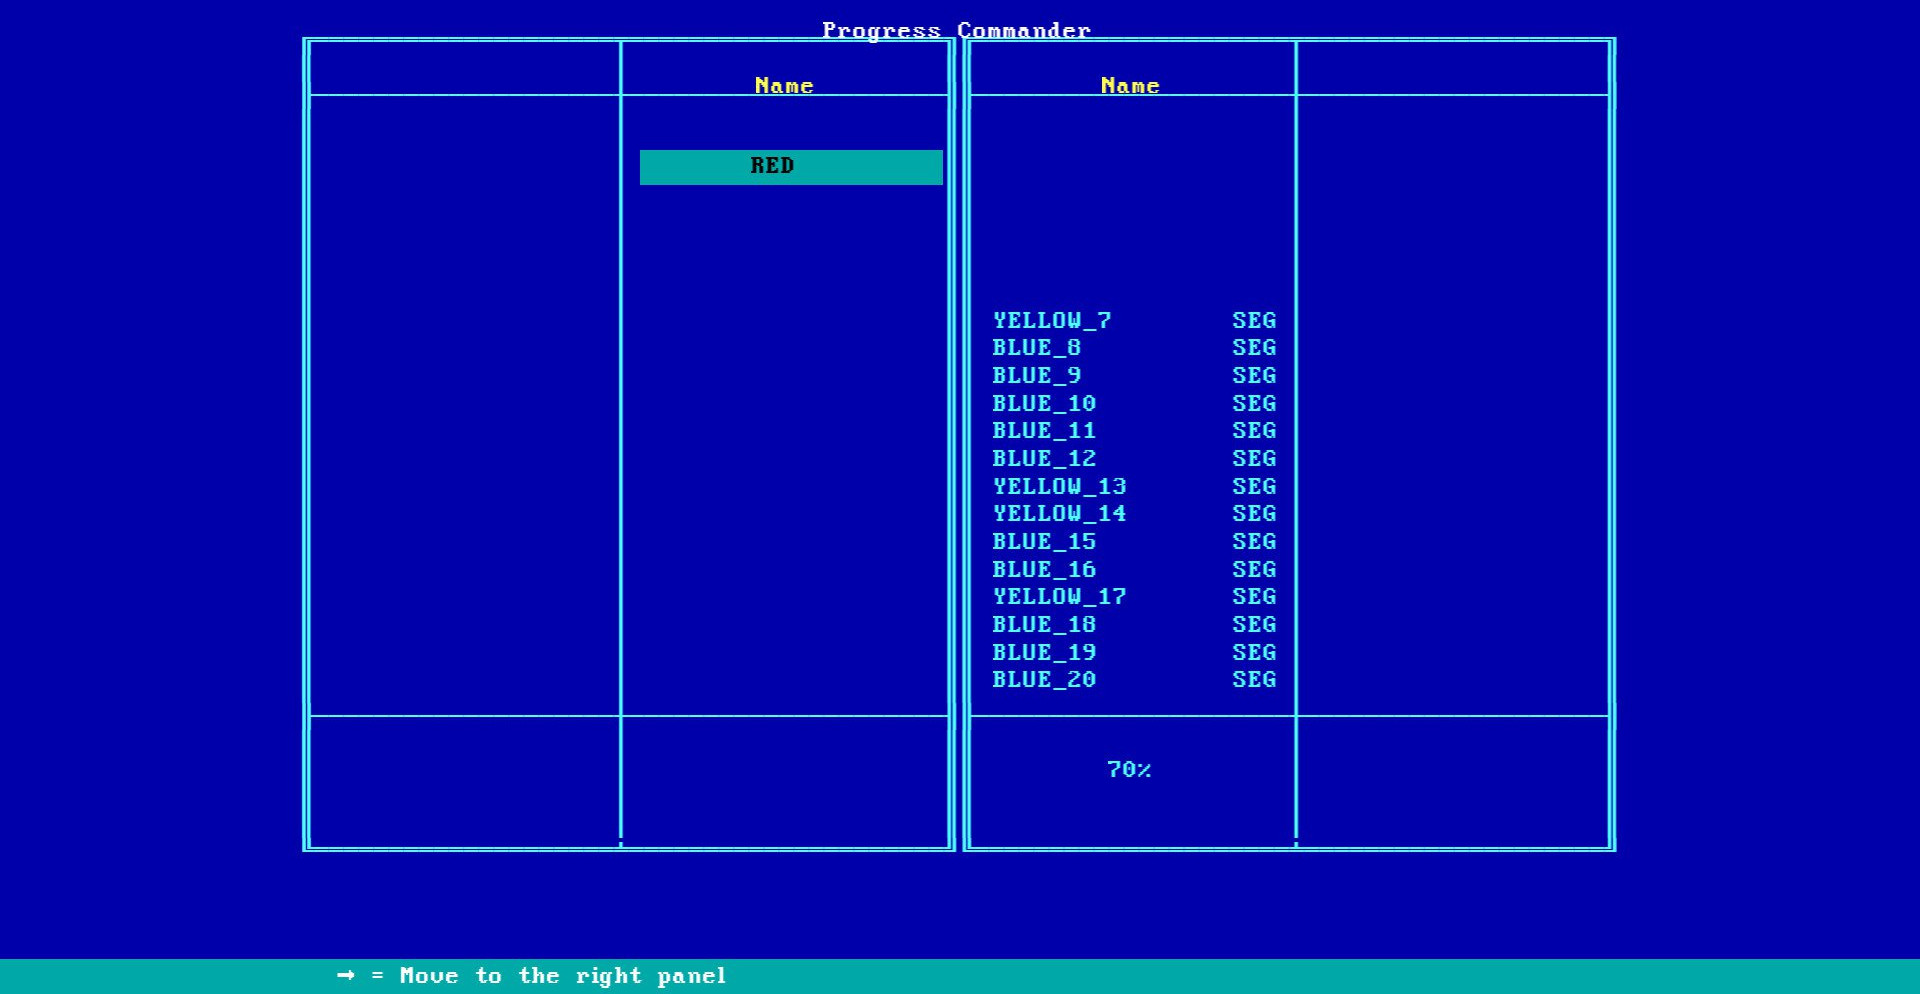Click the right arrow hint in status bar

pyautogui.click(x=346, y=976)
